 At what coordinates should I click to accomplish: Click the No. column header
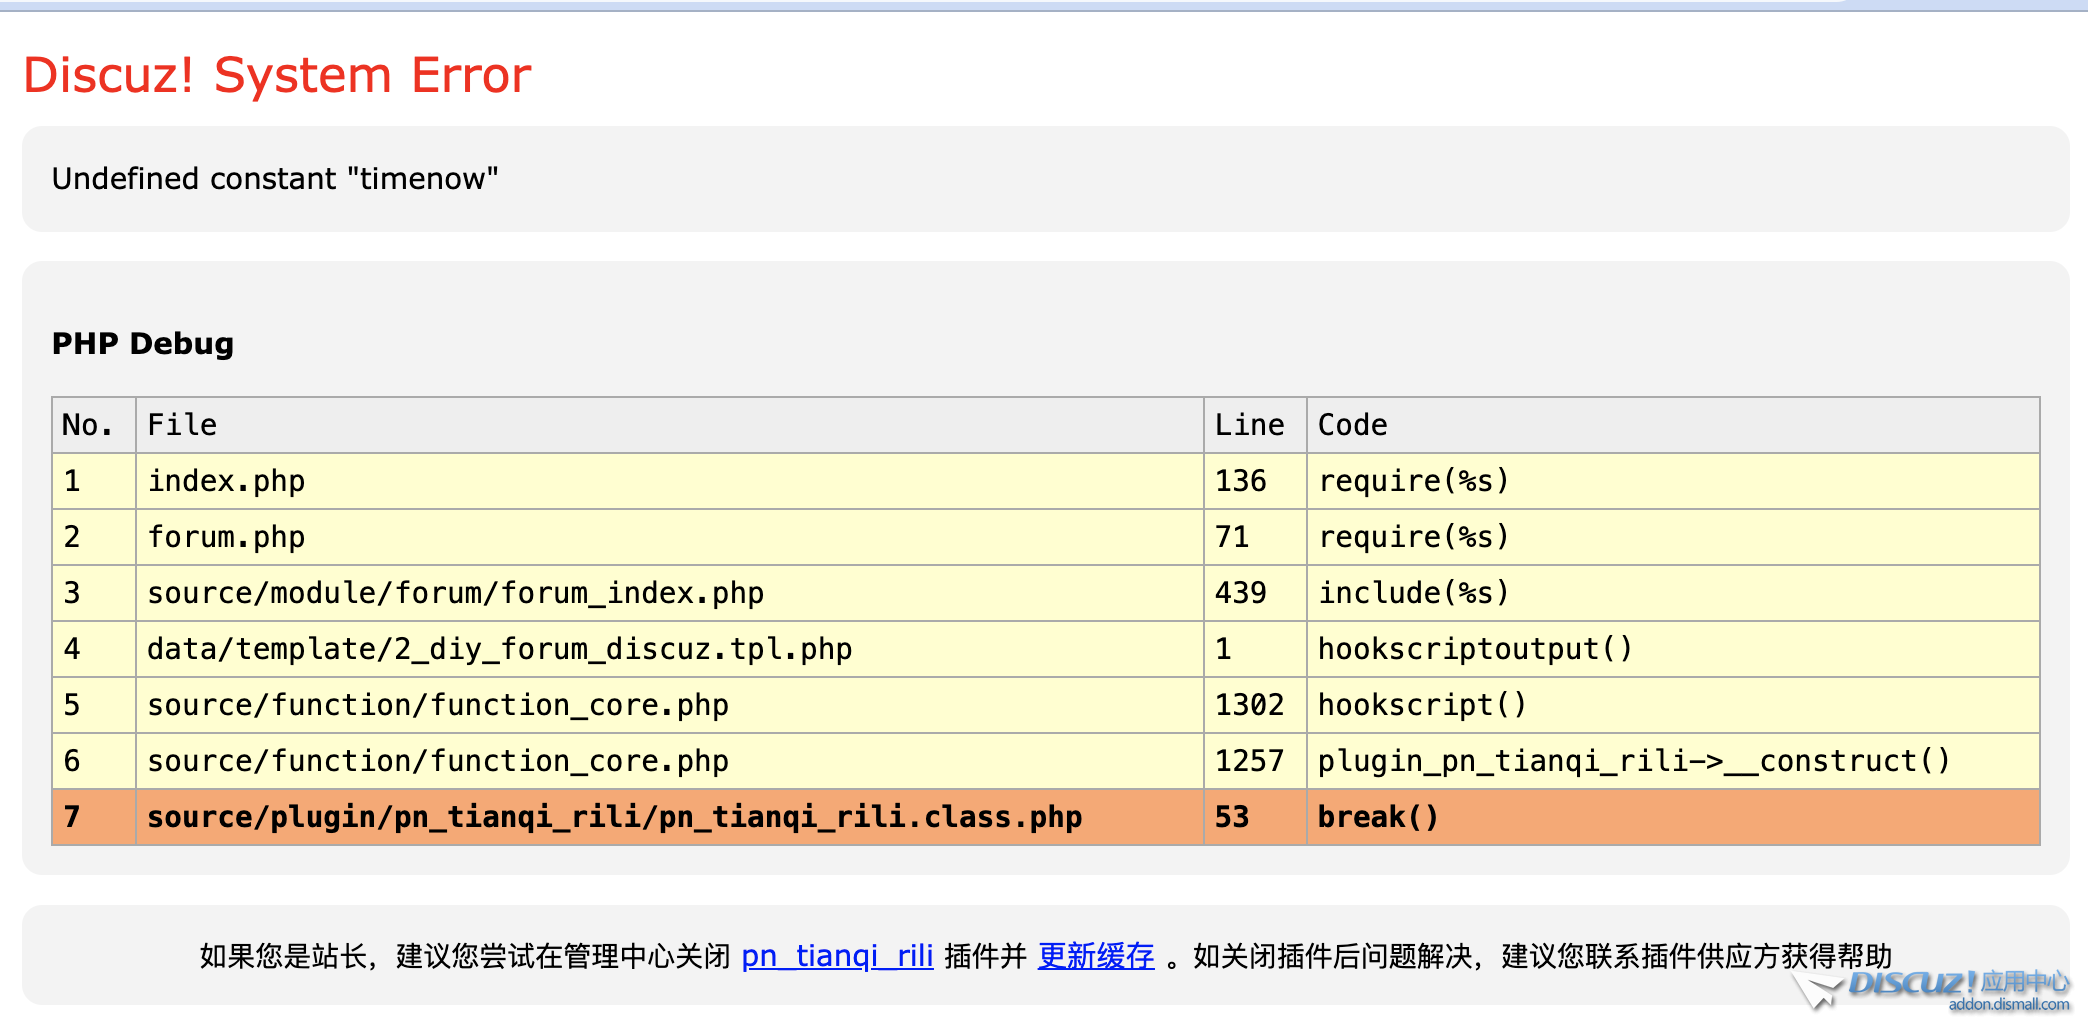coord(88,425)
